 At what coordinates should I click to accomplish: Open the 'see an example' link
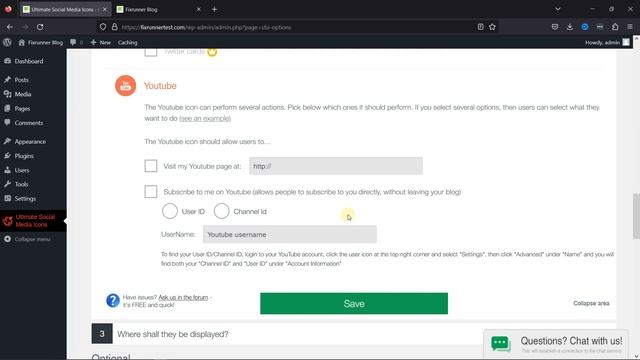[205, 118]
